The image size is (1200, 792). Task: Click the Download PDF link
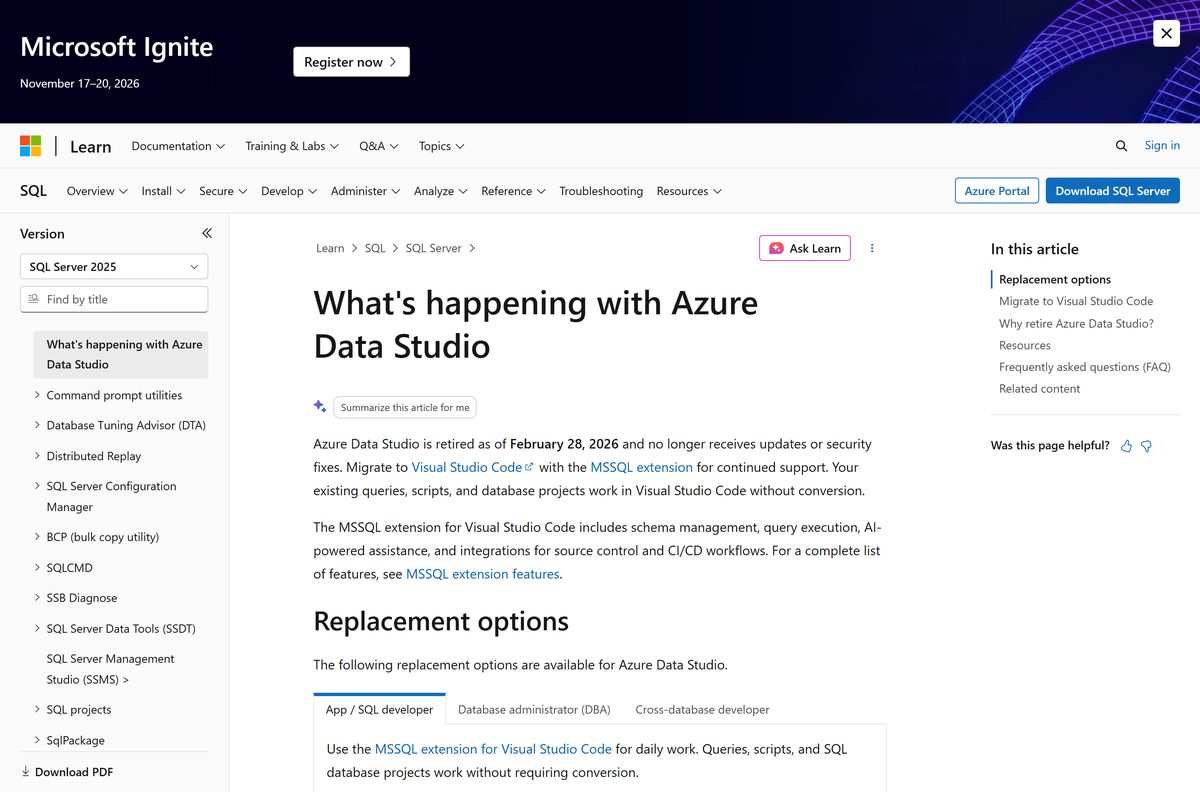click(67, 772)
